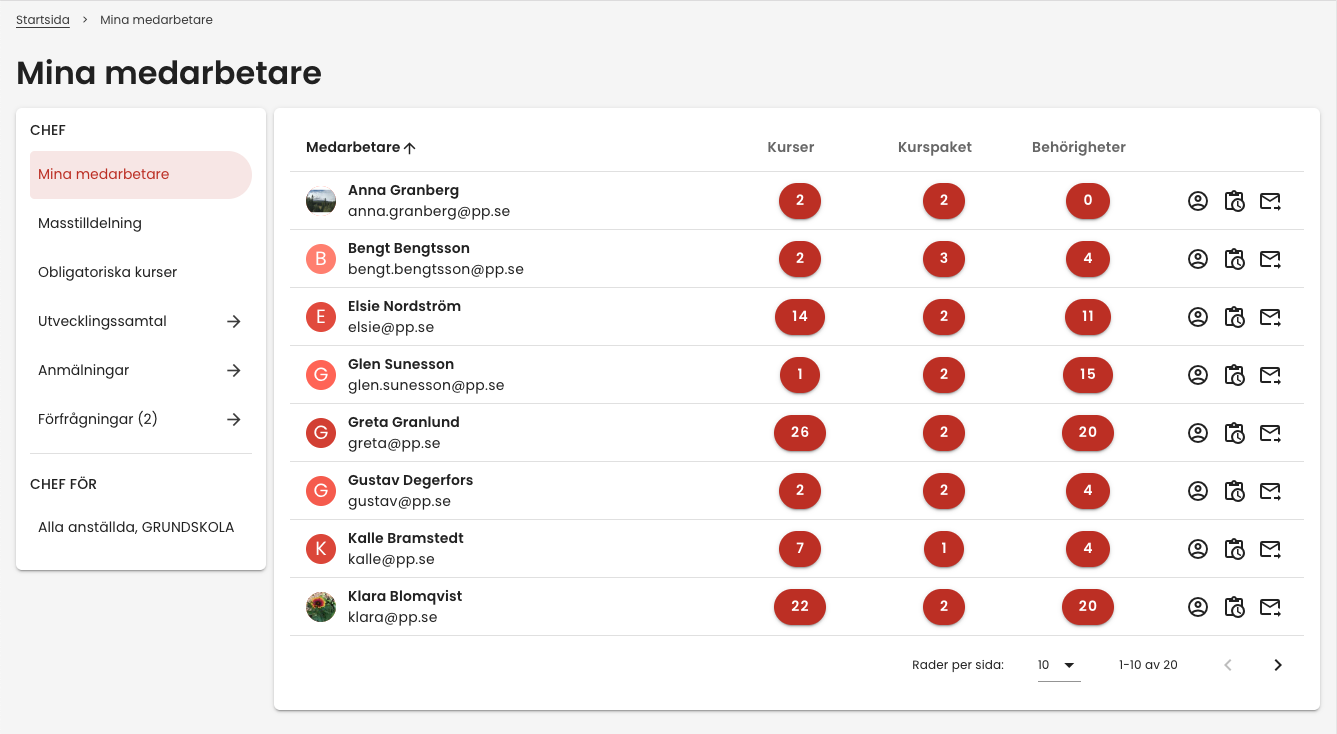Expand the Anmälningar menu entry
This screenshot has width=1337, height=734.
coord(233,370)
